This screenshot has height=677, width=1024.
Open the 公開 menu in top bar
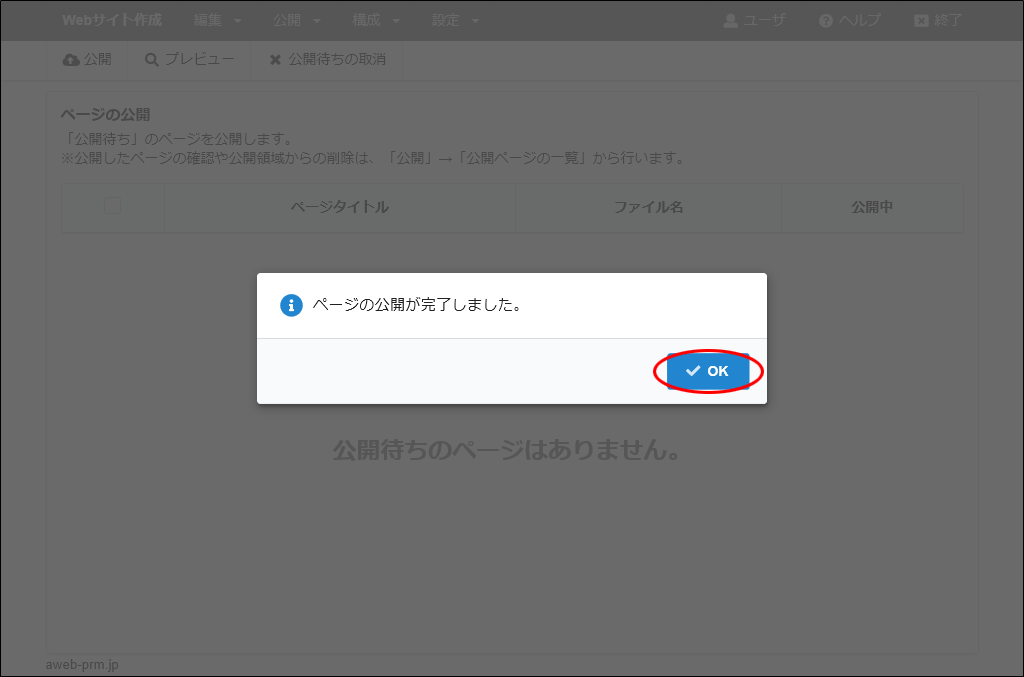pyautogui.click(x=287, y=20)
